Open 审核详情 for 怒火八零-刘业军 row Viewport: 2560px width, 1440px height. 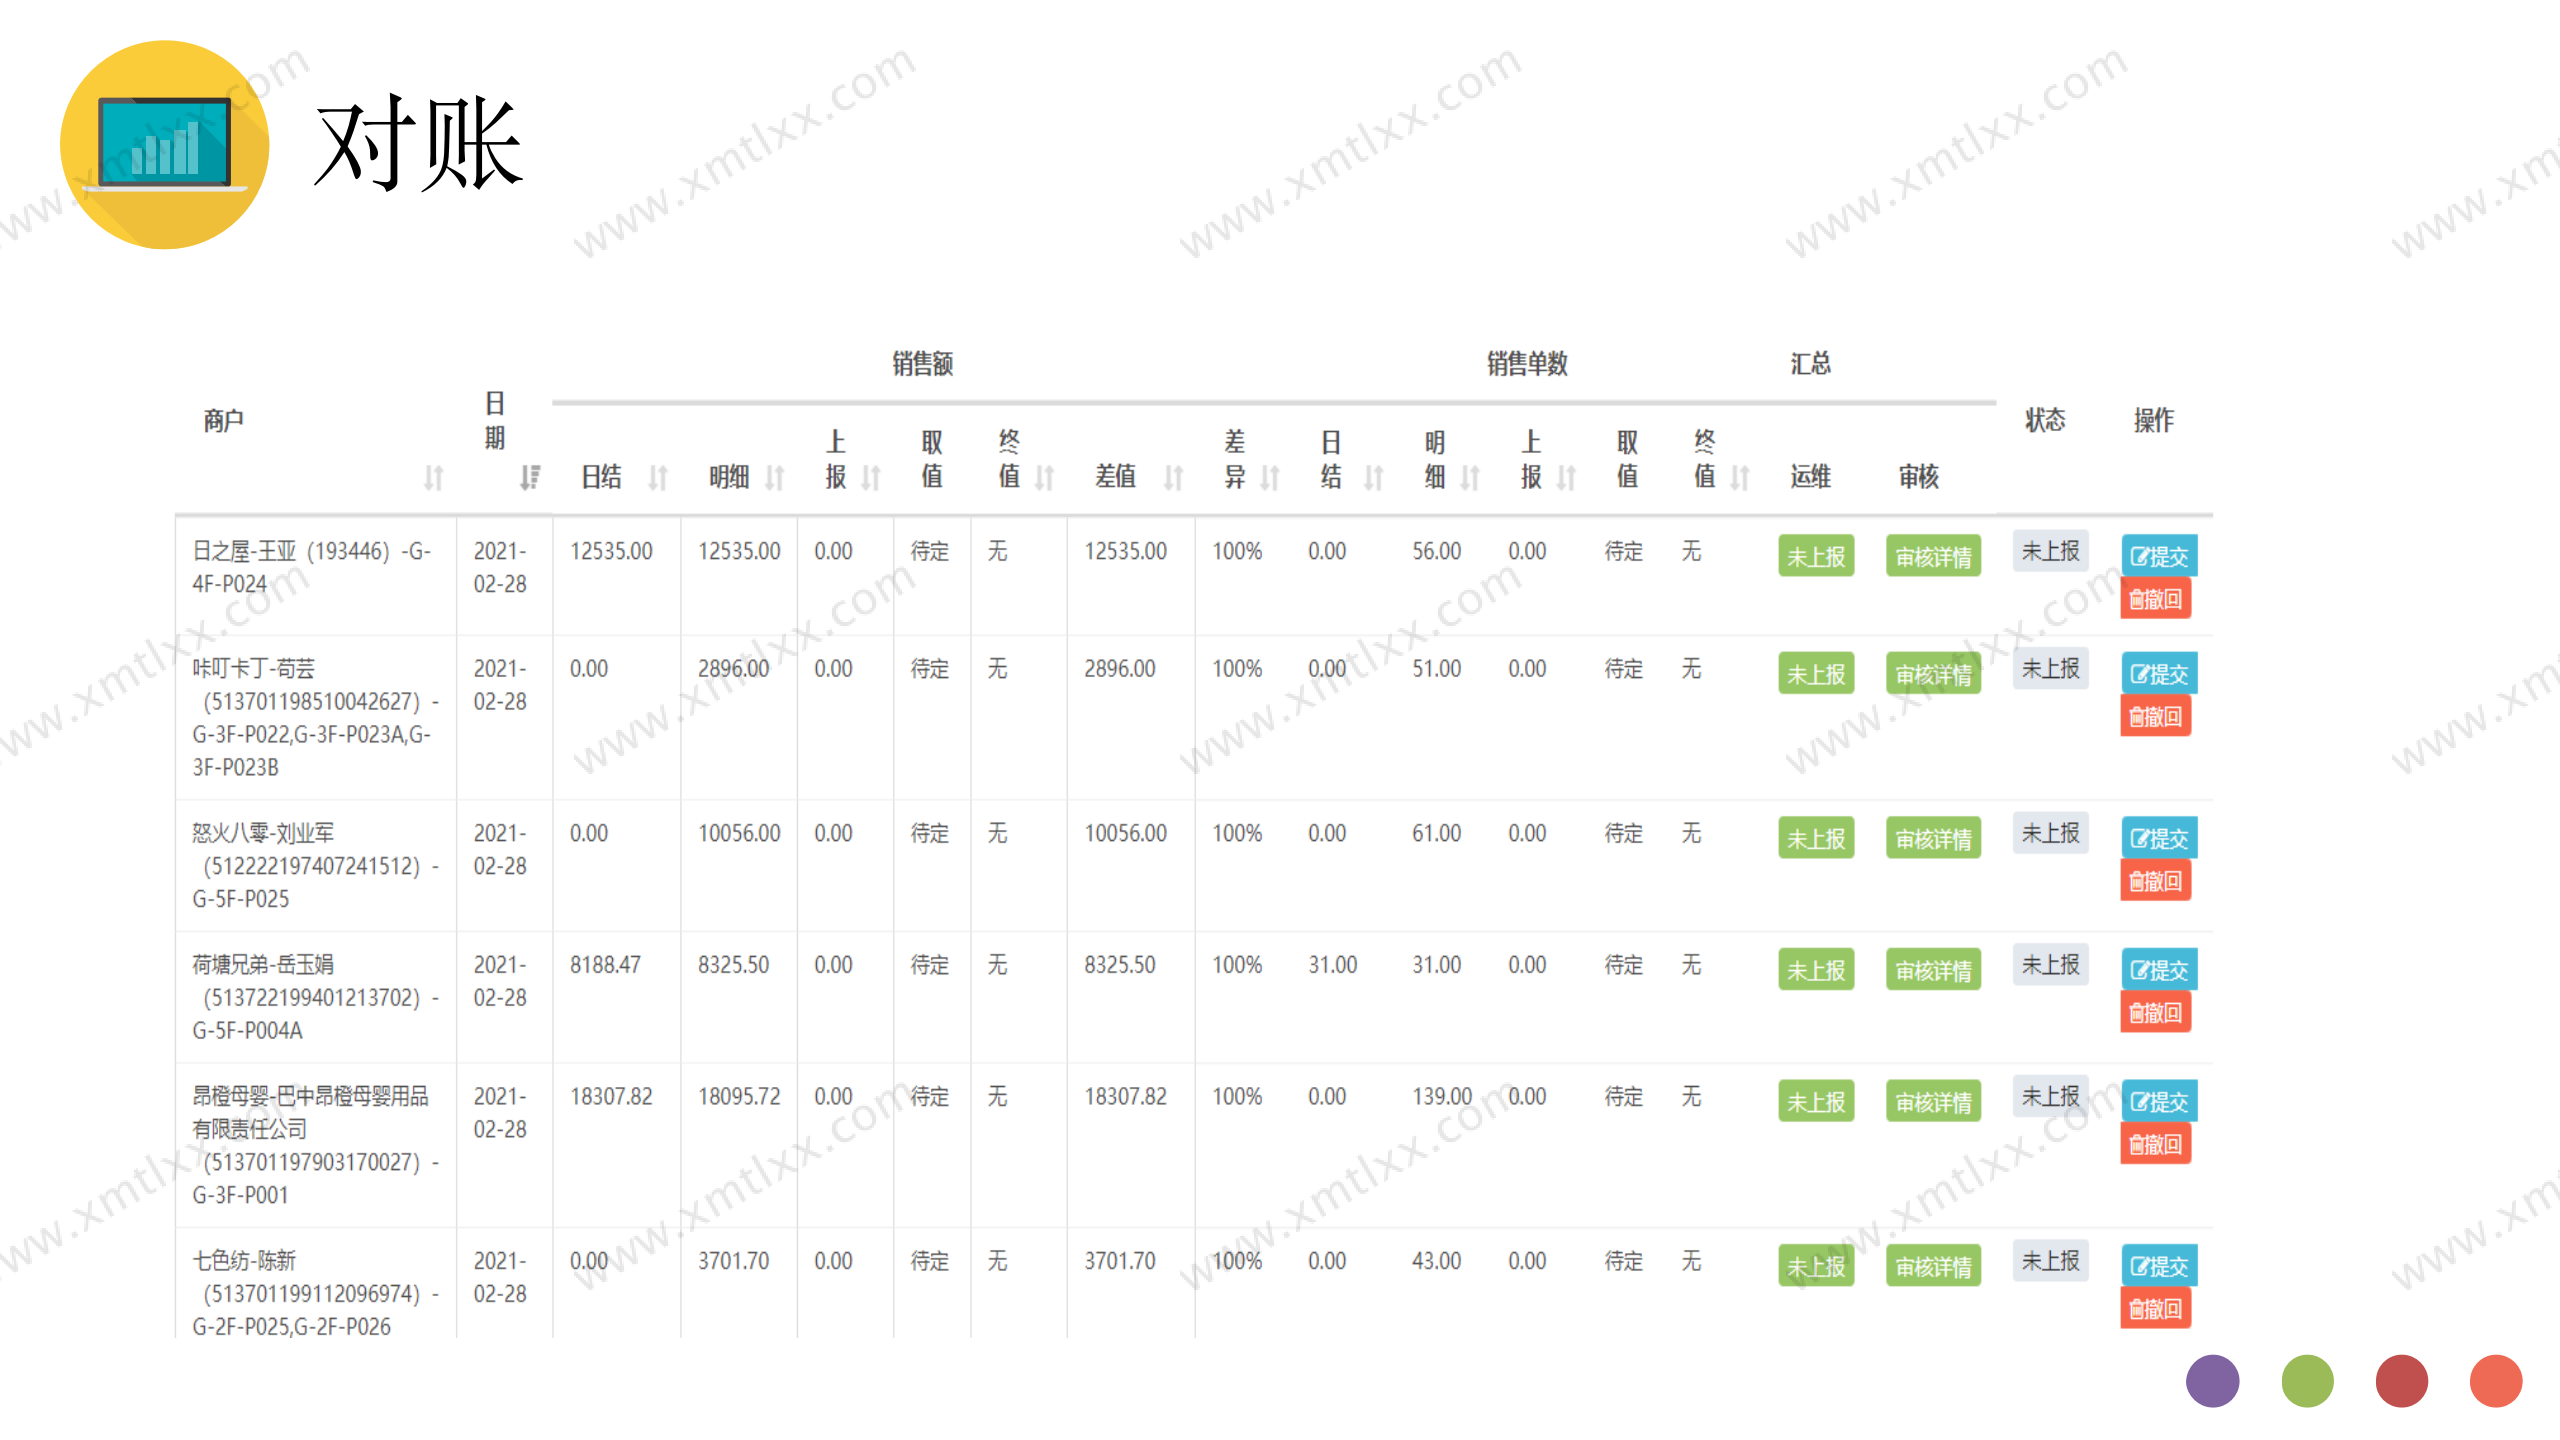coord(1933,838)
